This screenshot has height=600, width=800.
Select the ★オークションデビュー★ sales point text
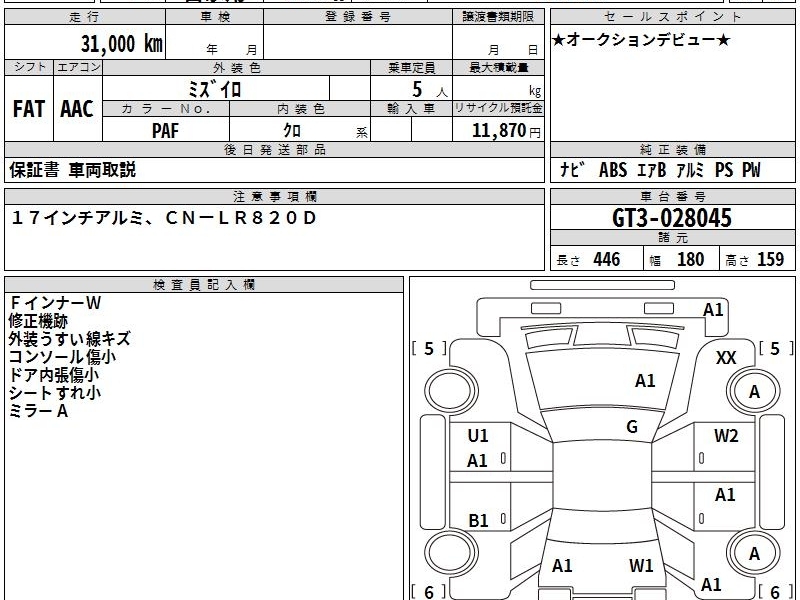pyautogui.click(x=641, y=40)
